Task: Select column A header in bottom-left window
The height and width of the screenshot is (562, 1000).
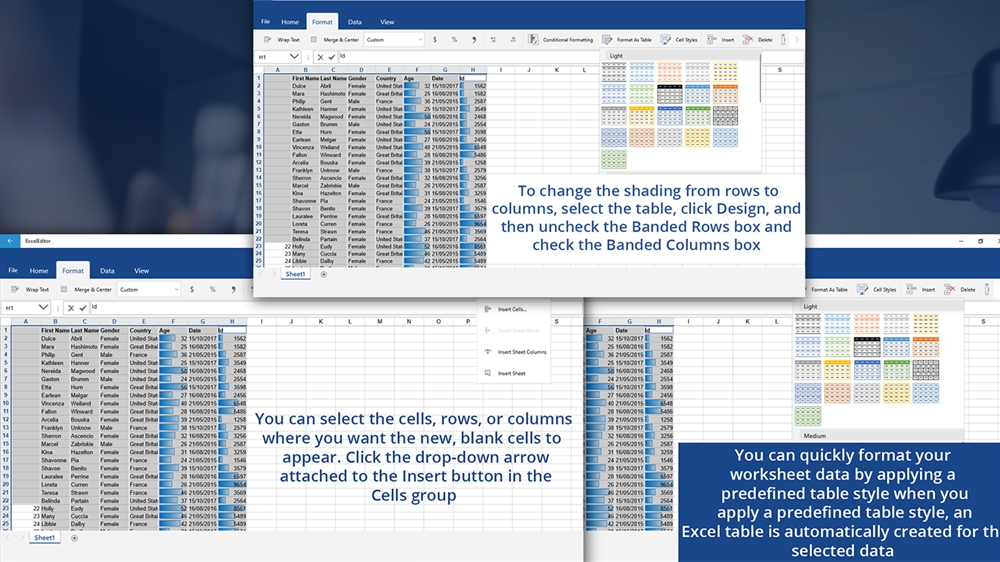Action: coord(26,322)
